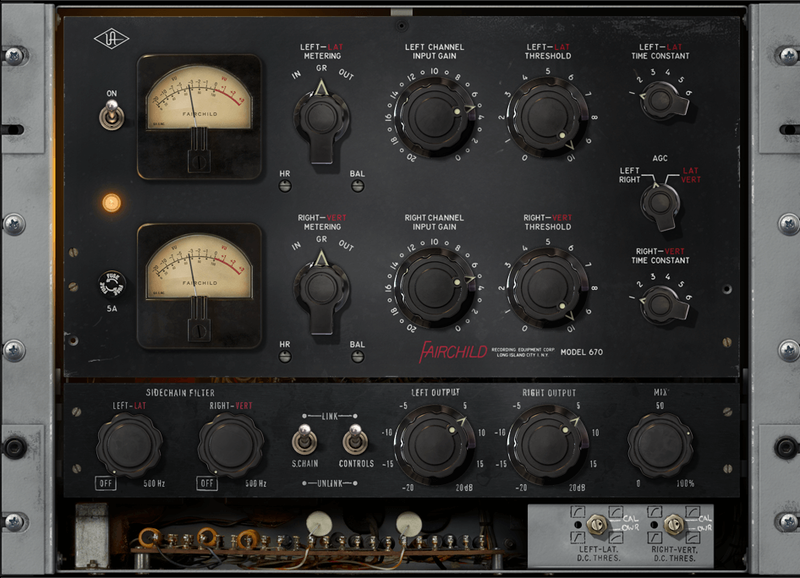Screen dimensions: 800x578
Task: Adjust the Right-Vert Sidechain Filter knob
Action: click(231, 444)
